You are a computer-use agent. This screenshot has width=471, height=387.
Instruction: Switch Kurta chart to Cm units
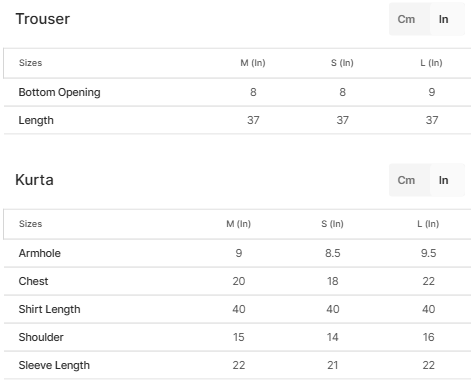click(406, 180)
